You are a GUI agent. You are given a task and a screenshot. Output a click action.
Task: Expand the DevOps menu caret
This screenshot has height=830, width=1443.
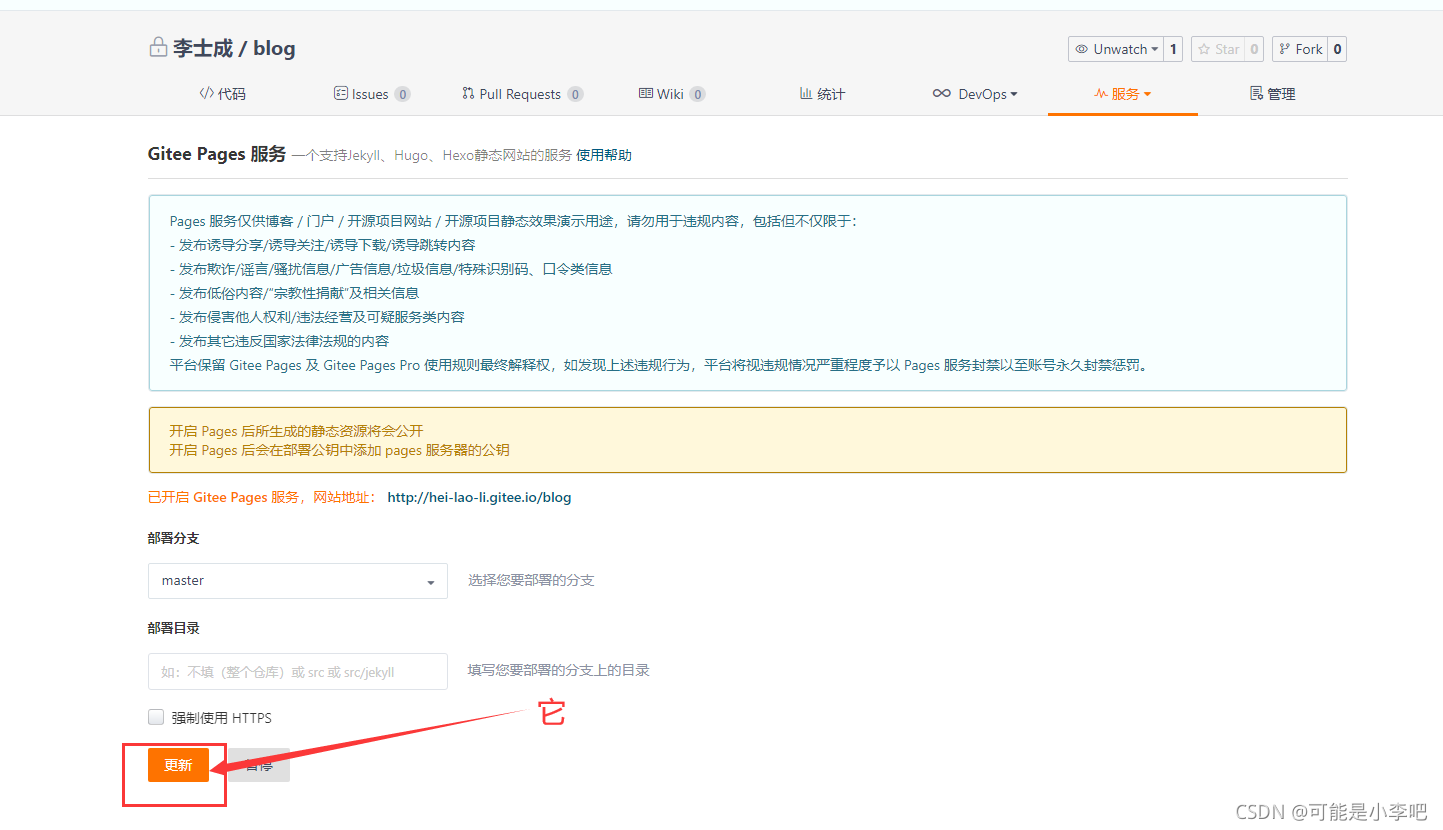pyautogui.click(x=1014, y=94)
